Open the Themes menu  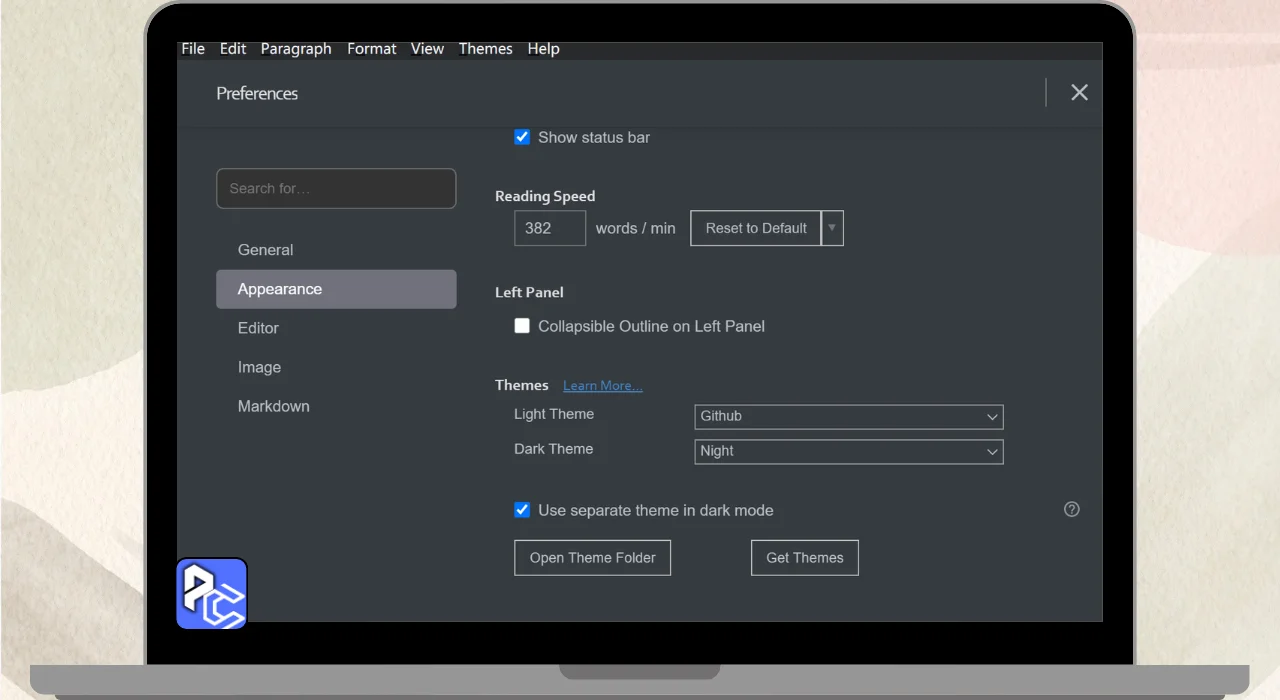485,49
